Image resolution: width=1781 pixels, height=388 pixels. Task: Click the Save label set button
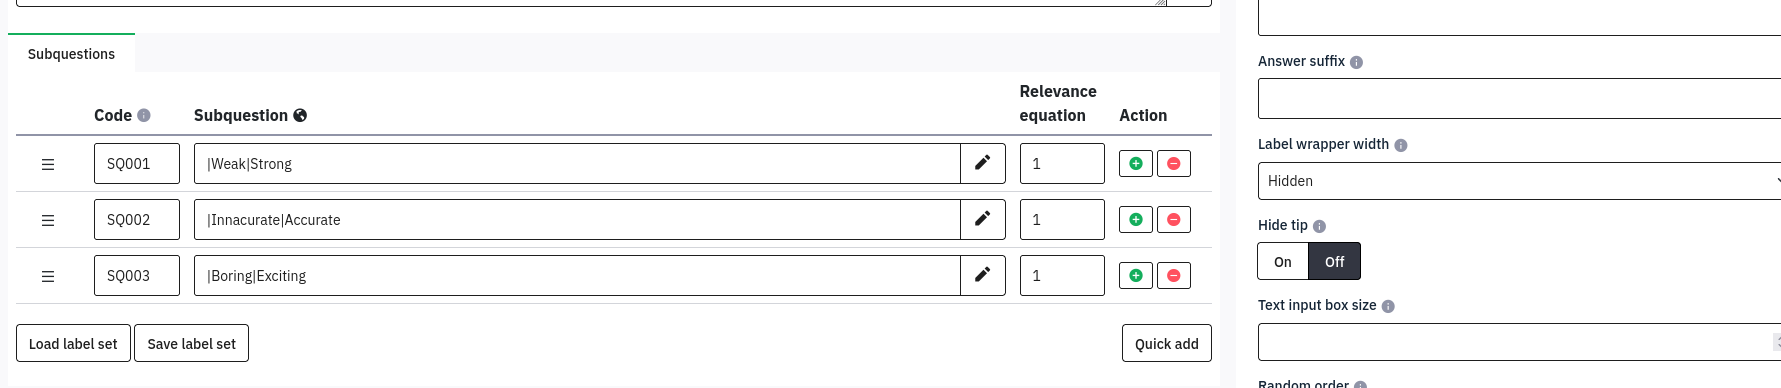[191, 343]
